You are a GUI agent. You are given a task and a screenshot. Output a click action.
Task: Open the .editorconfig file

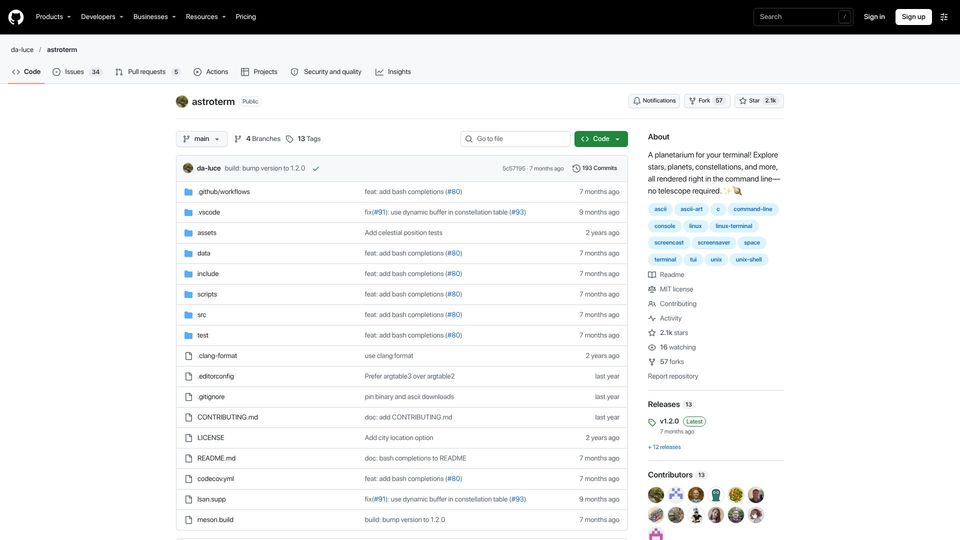216,377
